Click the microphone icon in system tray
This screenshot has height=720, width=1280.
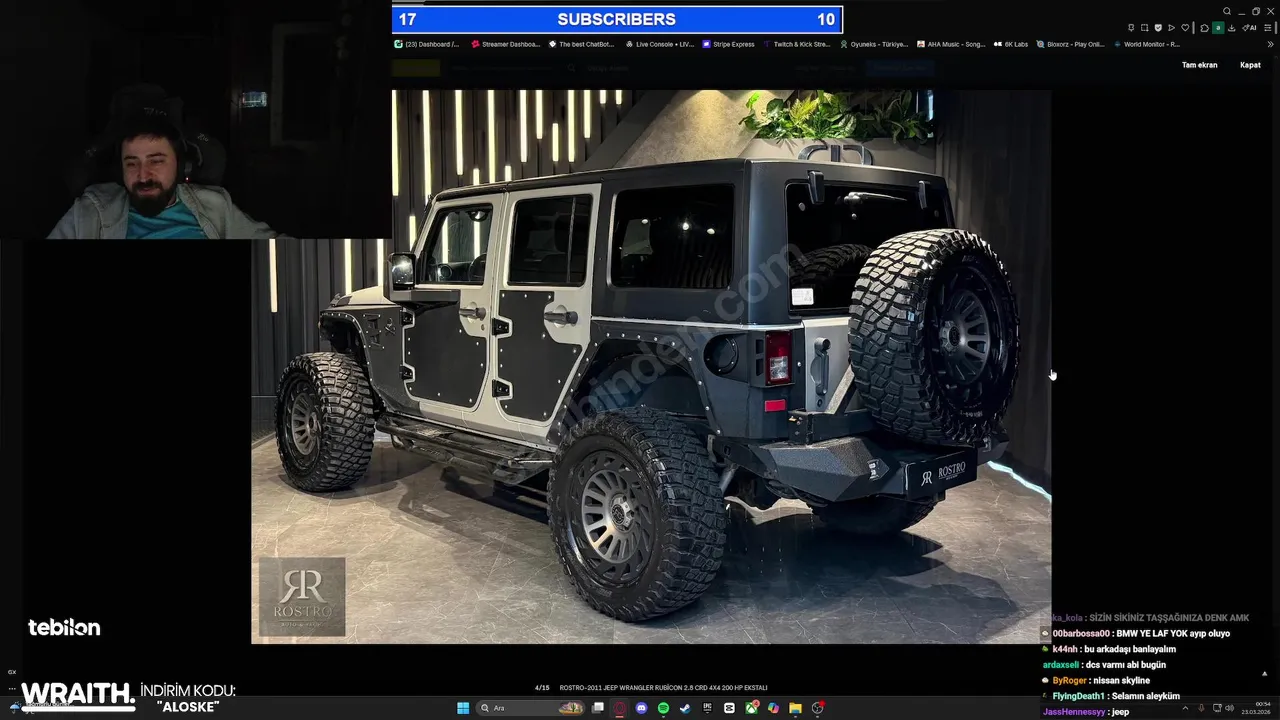(x=1201, y=708)
